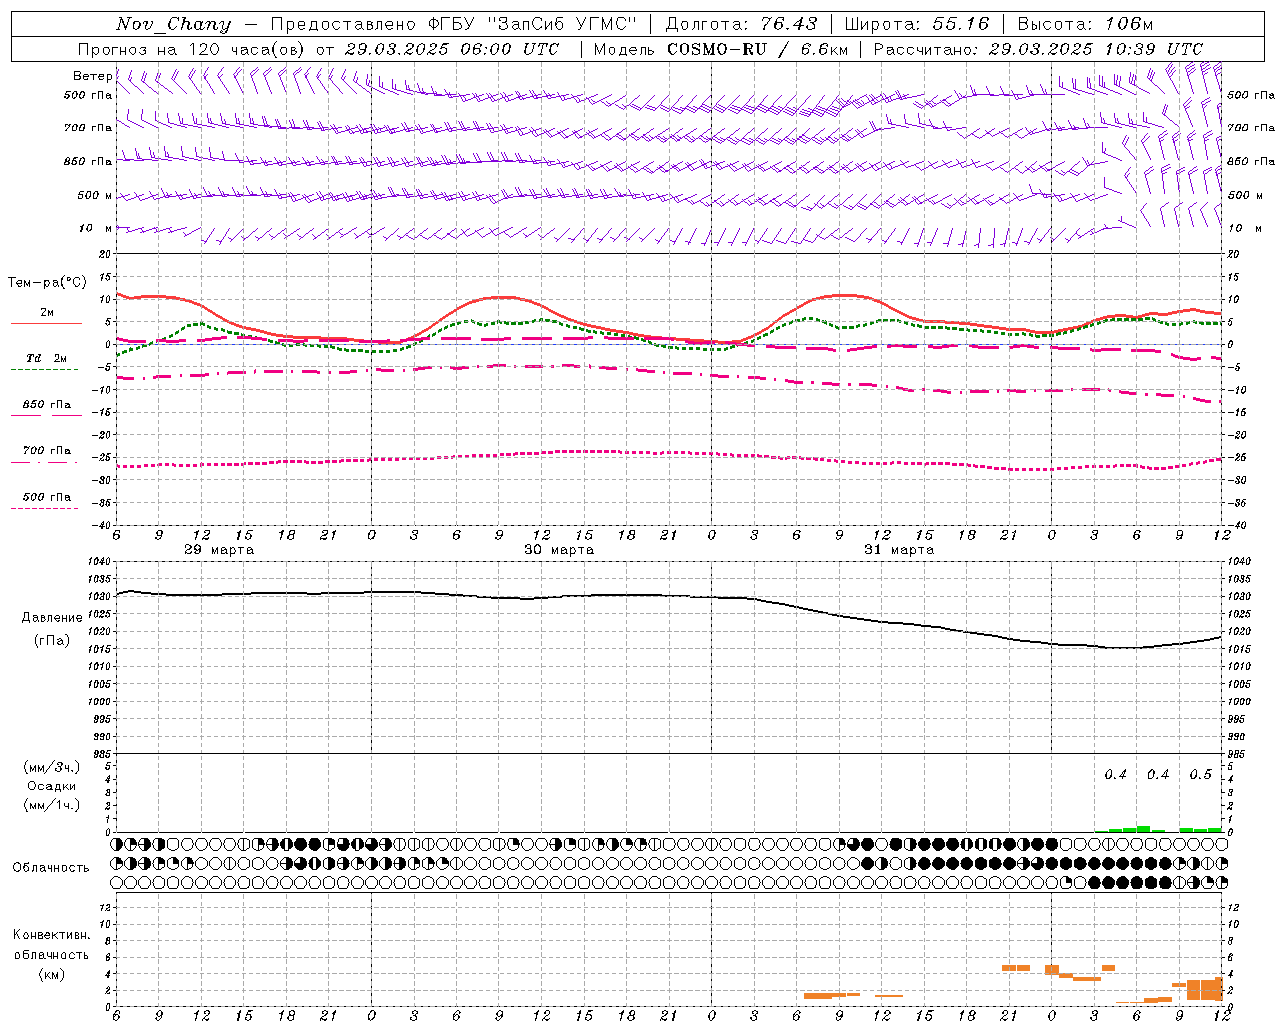Click the 30 марта date label
This screenshot has height=1024, width=1280.
pyautogui.click(x=559, y=550)
